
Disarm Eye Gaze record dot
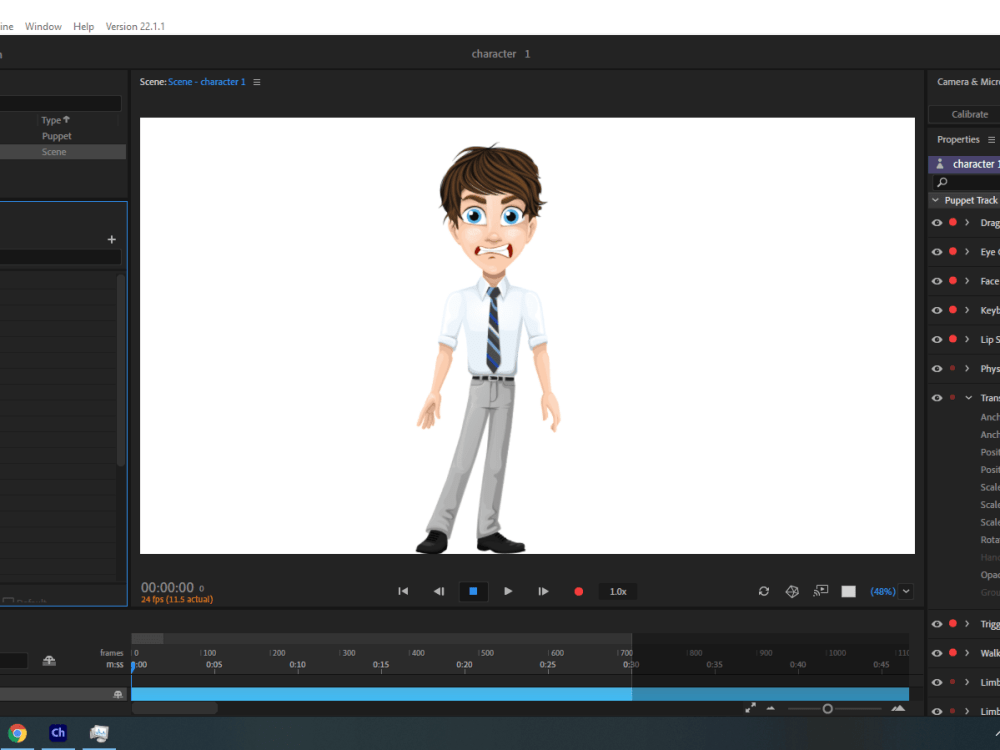click(953, 252)
